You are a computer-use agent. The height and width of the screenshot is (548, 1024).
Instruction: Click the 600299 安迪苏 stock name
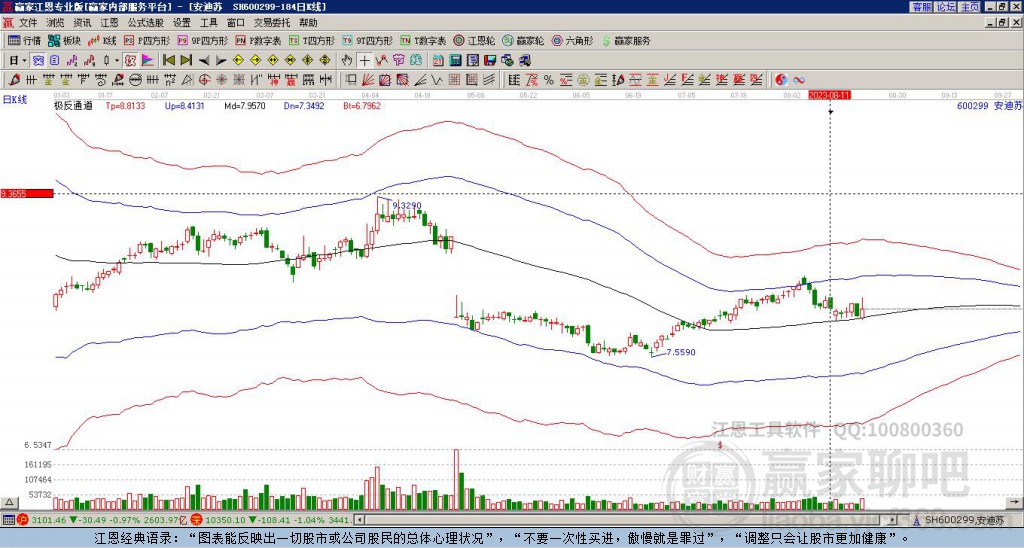click(989, 105)
